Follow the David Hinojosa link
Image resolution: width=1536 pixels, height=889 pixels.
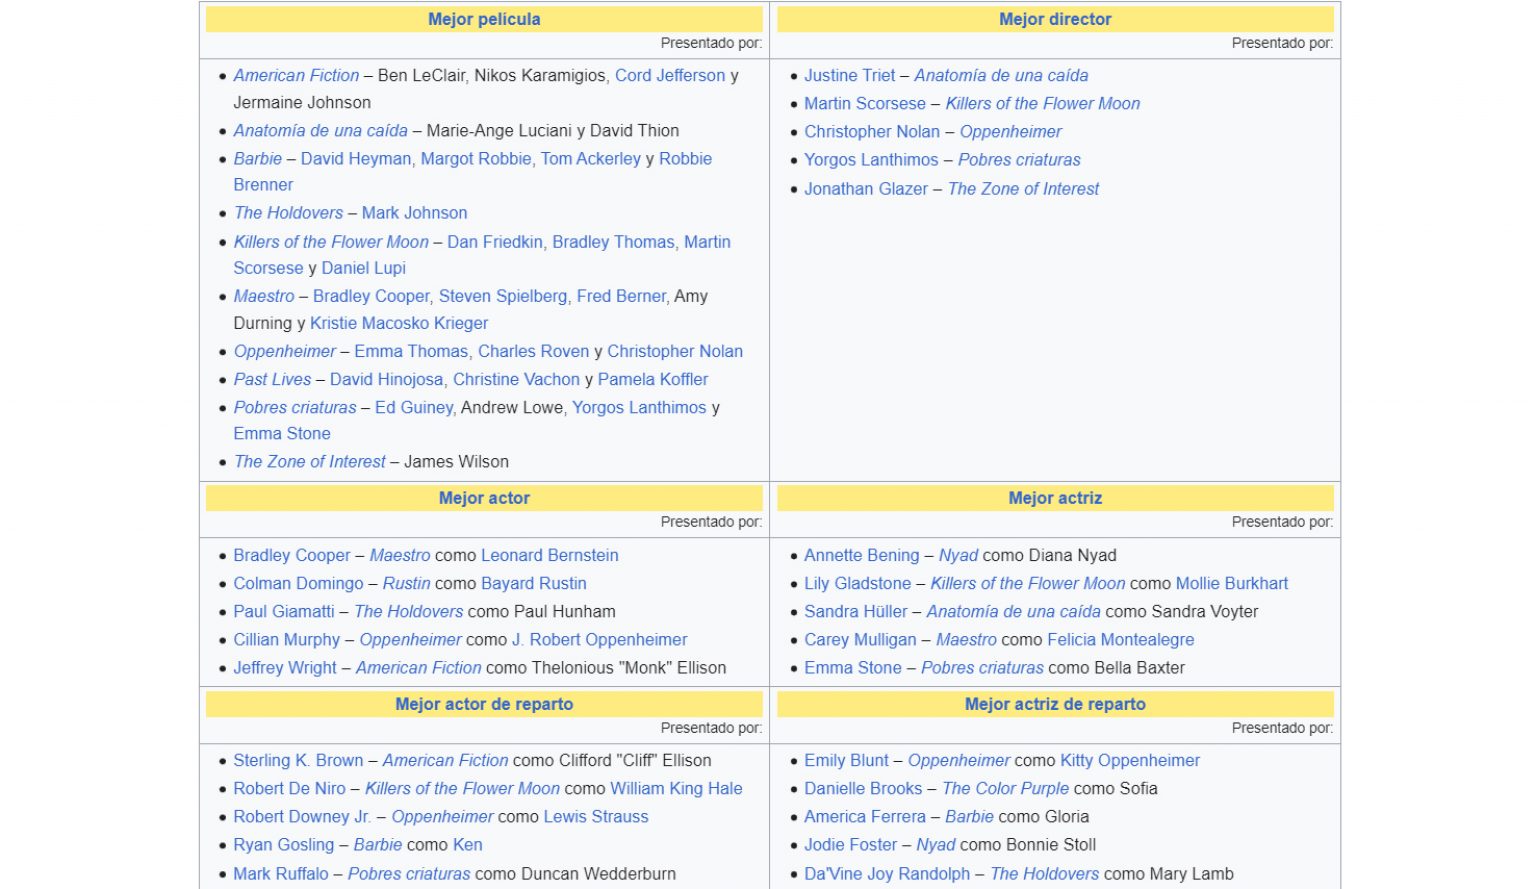[x=387, y=379]
